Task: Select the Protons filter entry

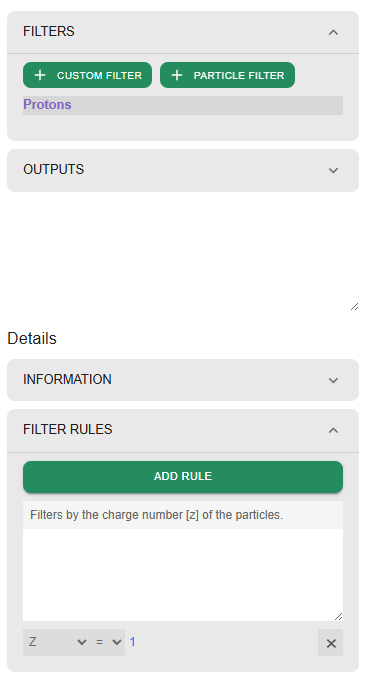Action: 183,105
